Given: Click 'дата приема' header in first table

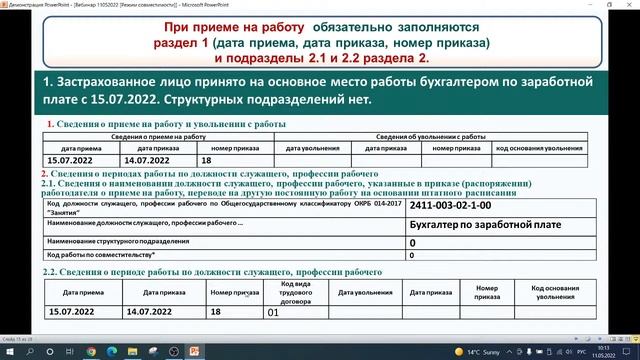Looking at the screenshot, I should (x=81, y=148).
